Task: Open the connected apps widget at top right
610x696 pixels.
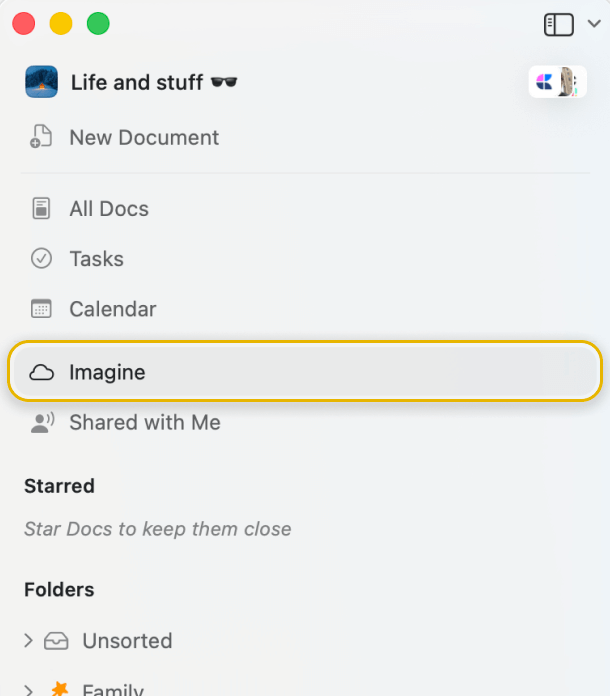Action: (x=557, y=82)
